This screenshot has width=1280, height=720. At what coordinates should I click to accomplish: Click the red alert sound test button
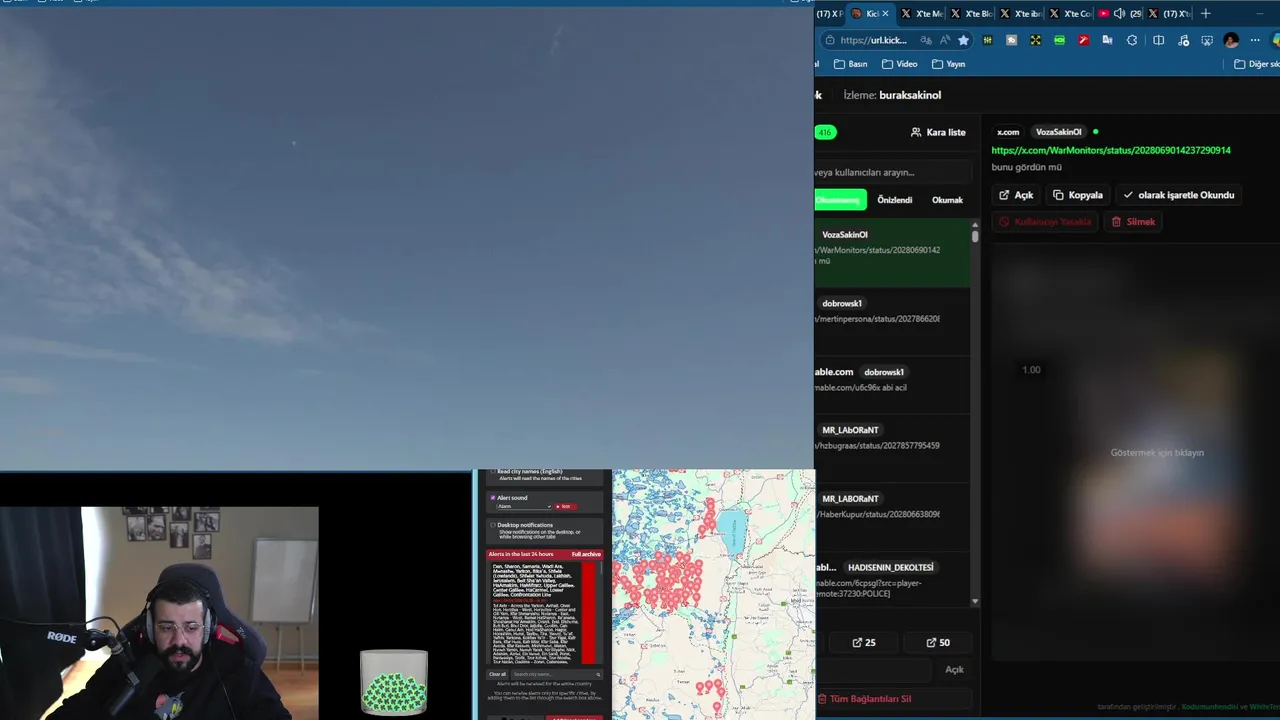tap(566, 507)
